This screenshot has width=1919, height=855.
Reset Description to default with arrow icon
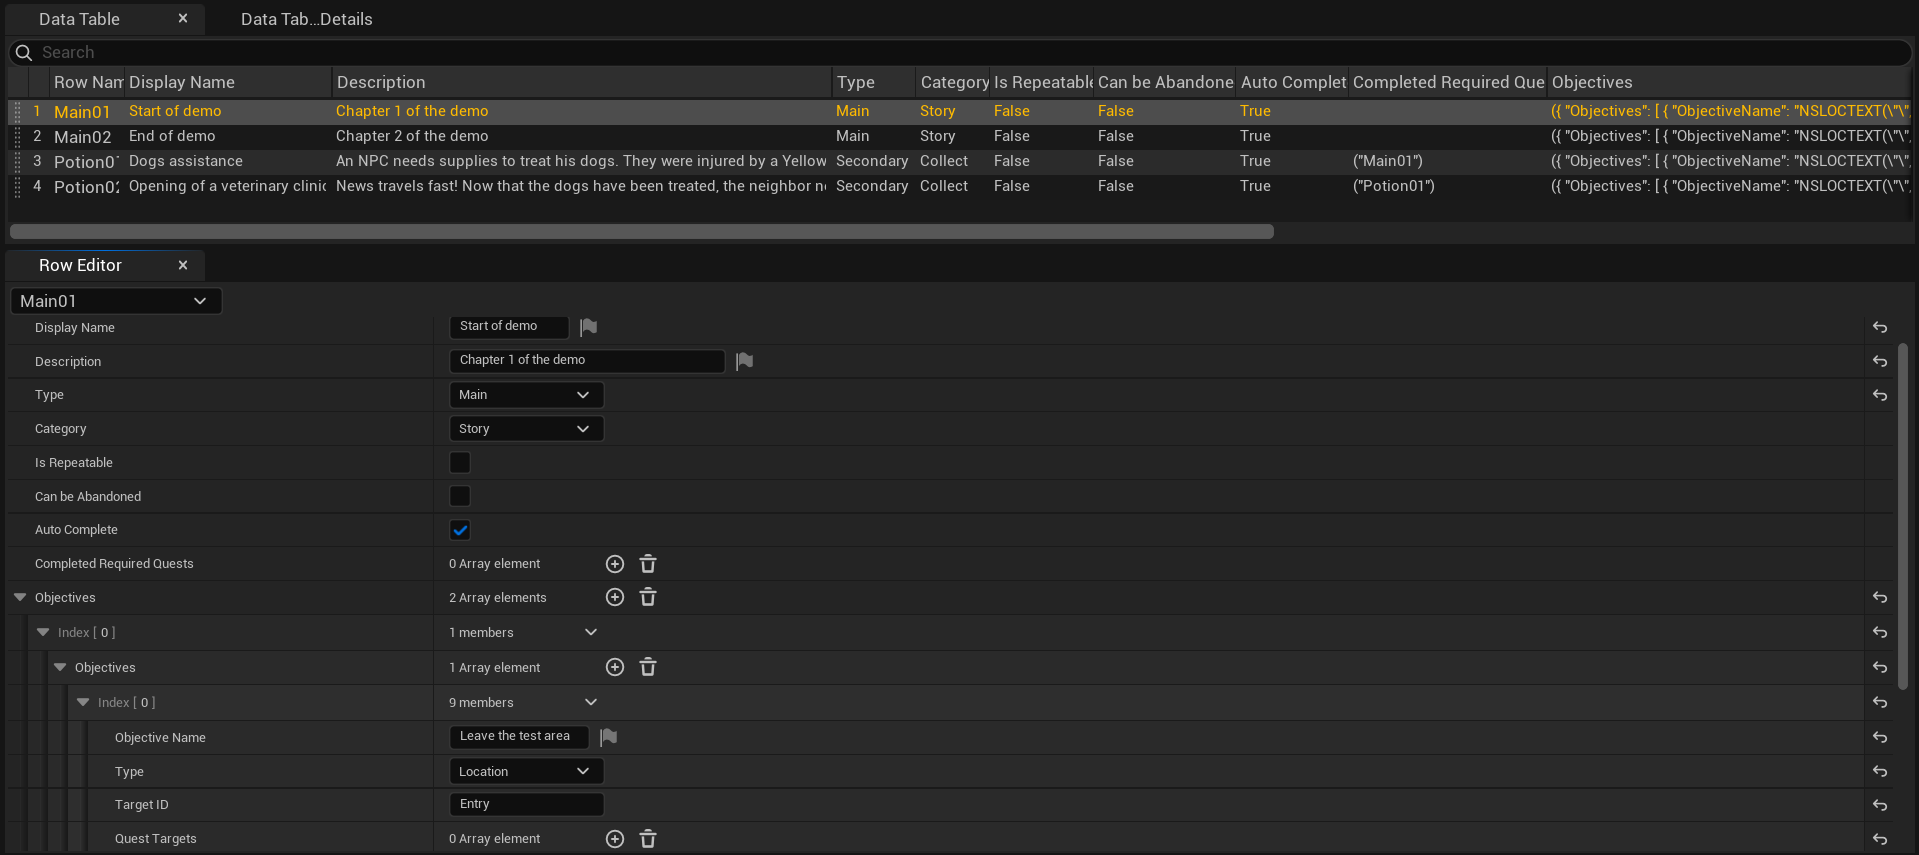click(1880, 362)
